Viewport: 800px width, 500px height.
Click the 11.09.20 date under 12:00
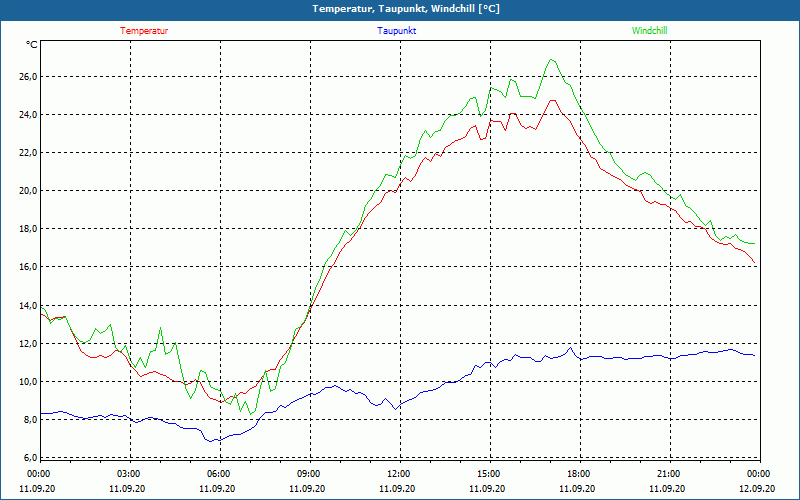[x=397, y=489]
